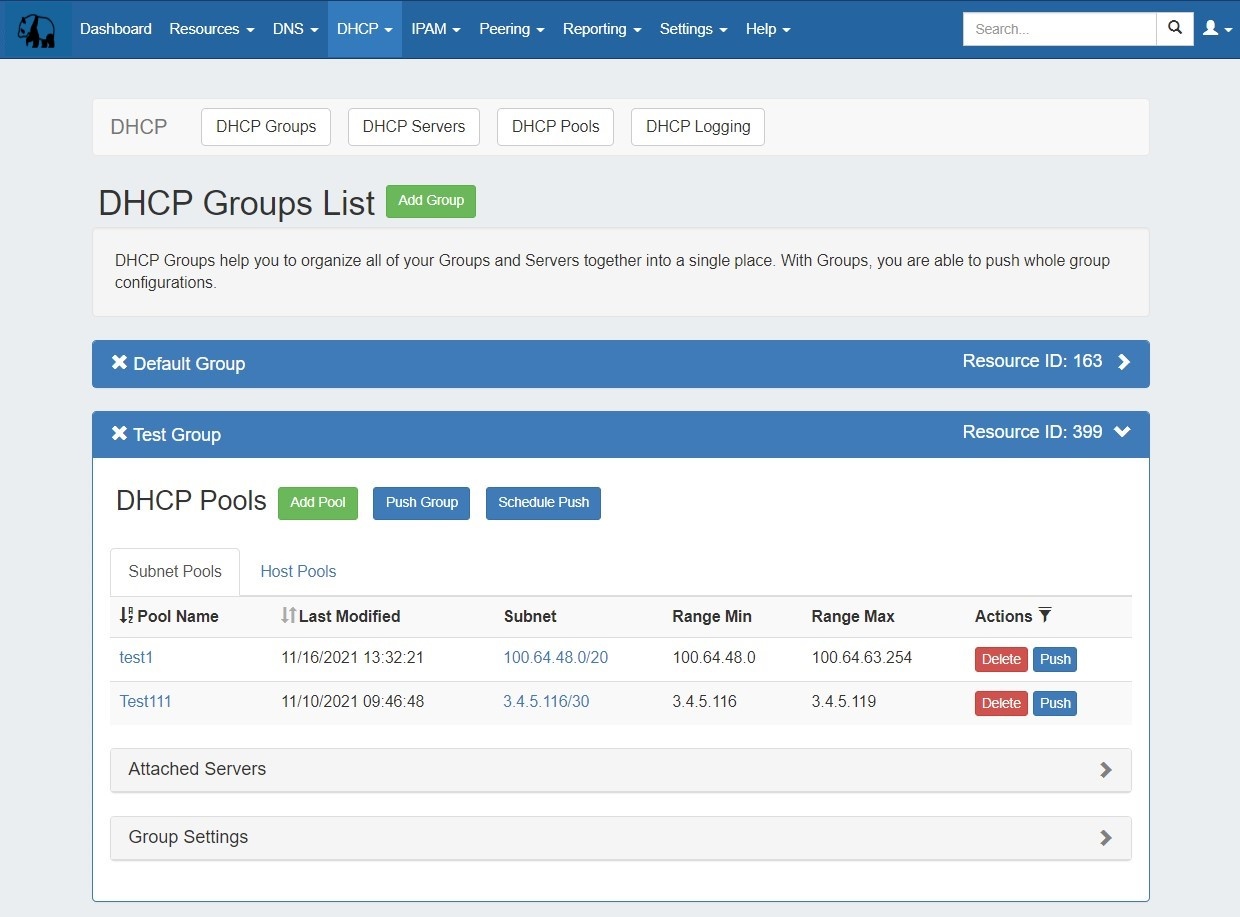This screenshot has width=1240, height=917.
Task: Click the magnifying glass search icon
Action: click(1175, 29)
